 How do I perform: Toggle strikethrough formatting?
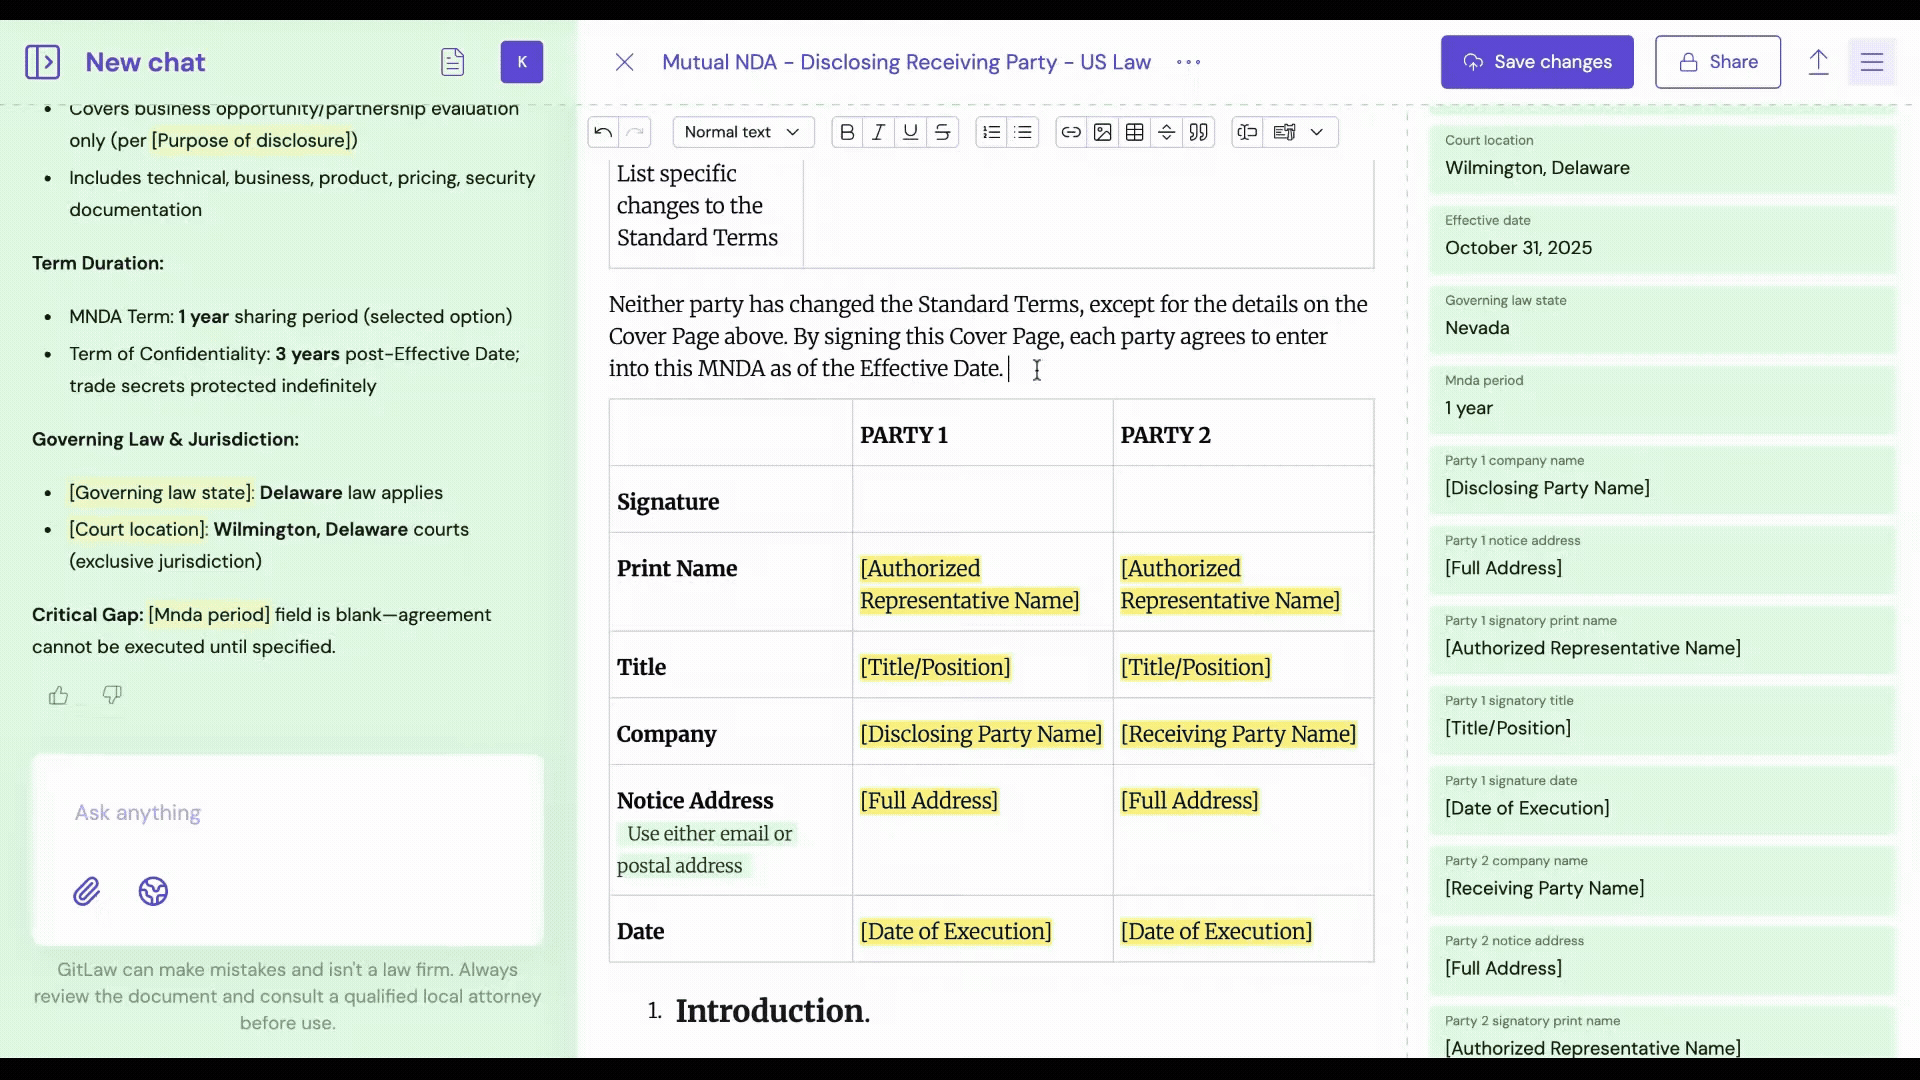[943, 132]
